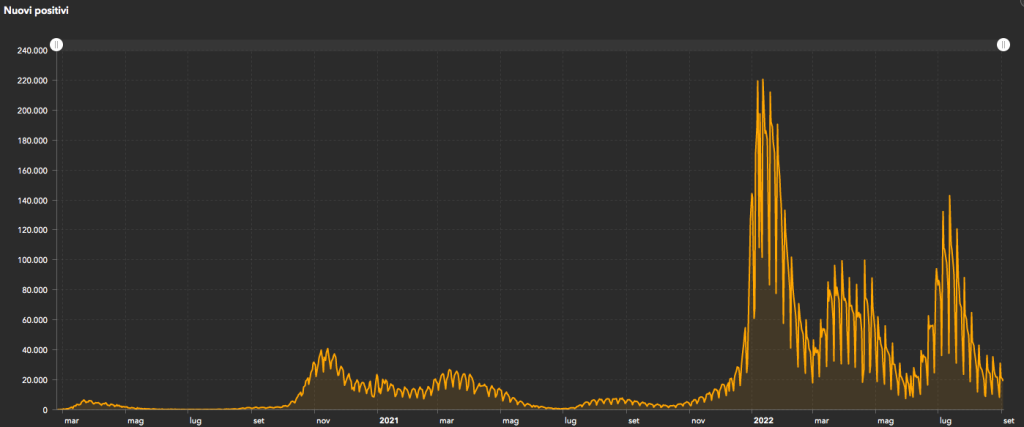Click the right range slider handle
This screenshot has height=427, width=1024.
tap(1003, 45)
